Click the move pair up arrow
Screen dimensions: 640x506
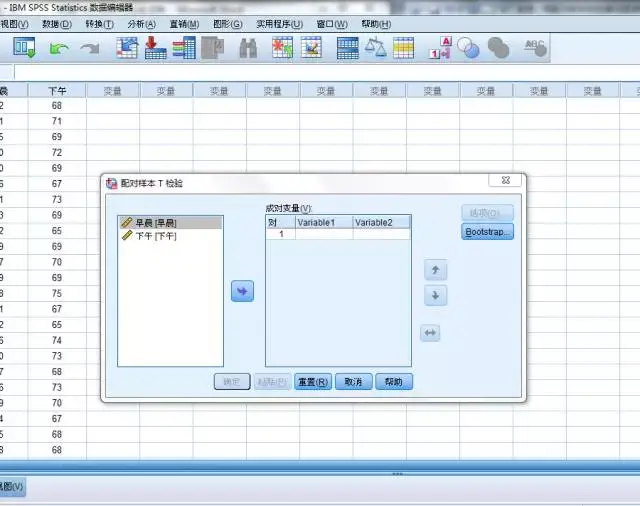tap(435, 270)
